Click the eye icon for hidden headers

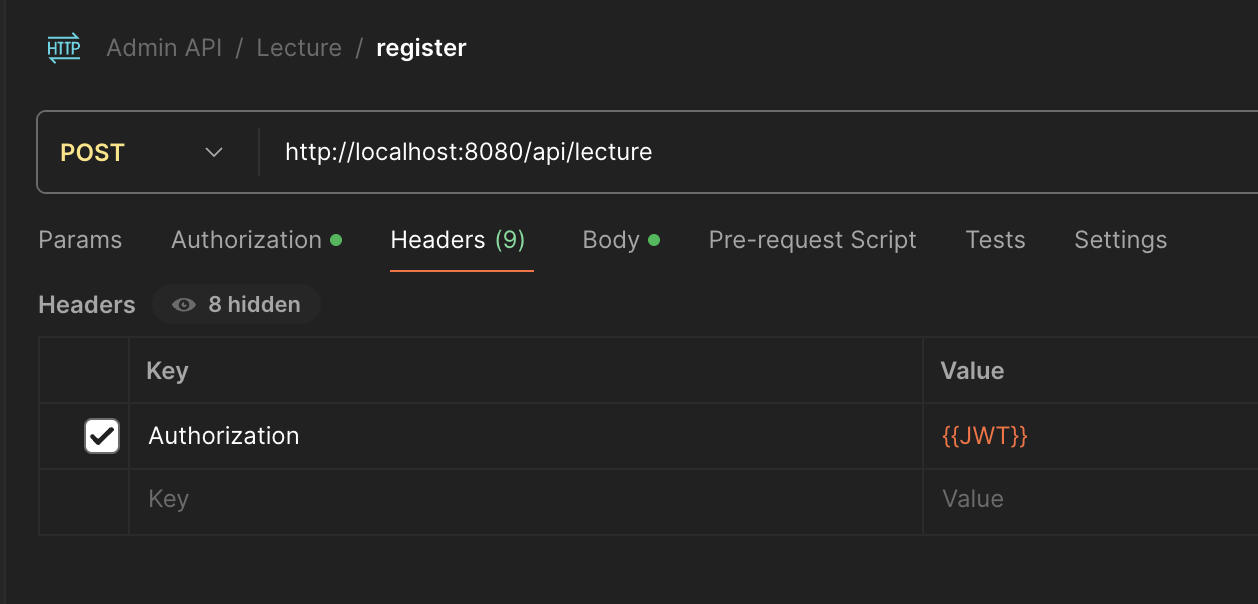[184, 305]
